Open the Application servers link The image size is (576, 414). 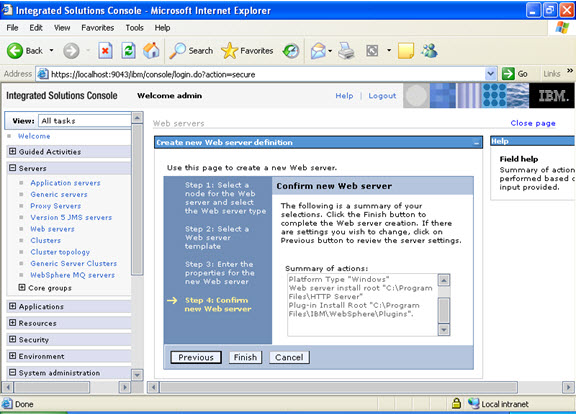65,183
